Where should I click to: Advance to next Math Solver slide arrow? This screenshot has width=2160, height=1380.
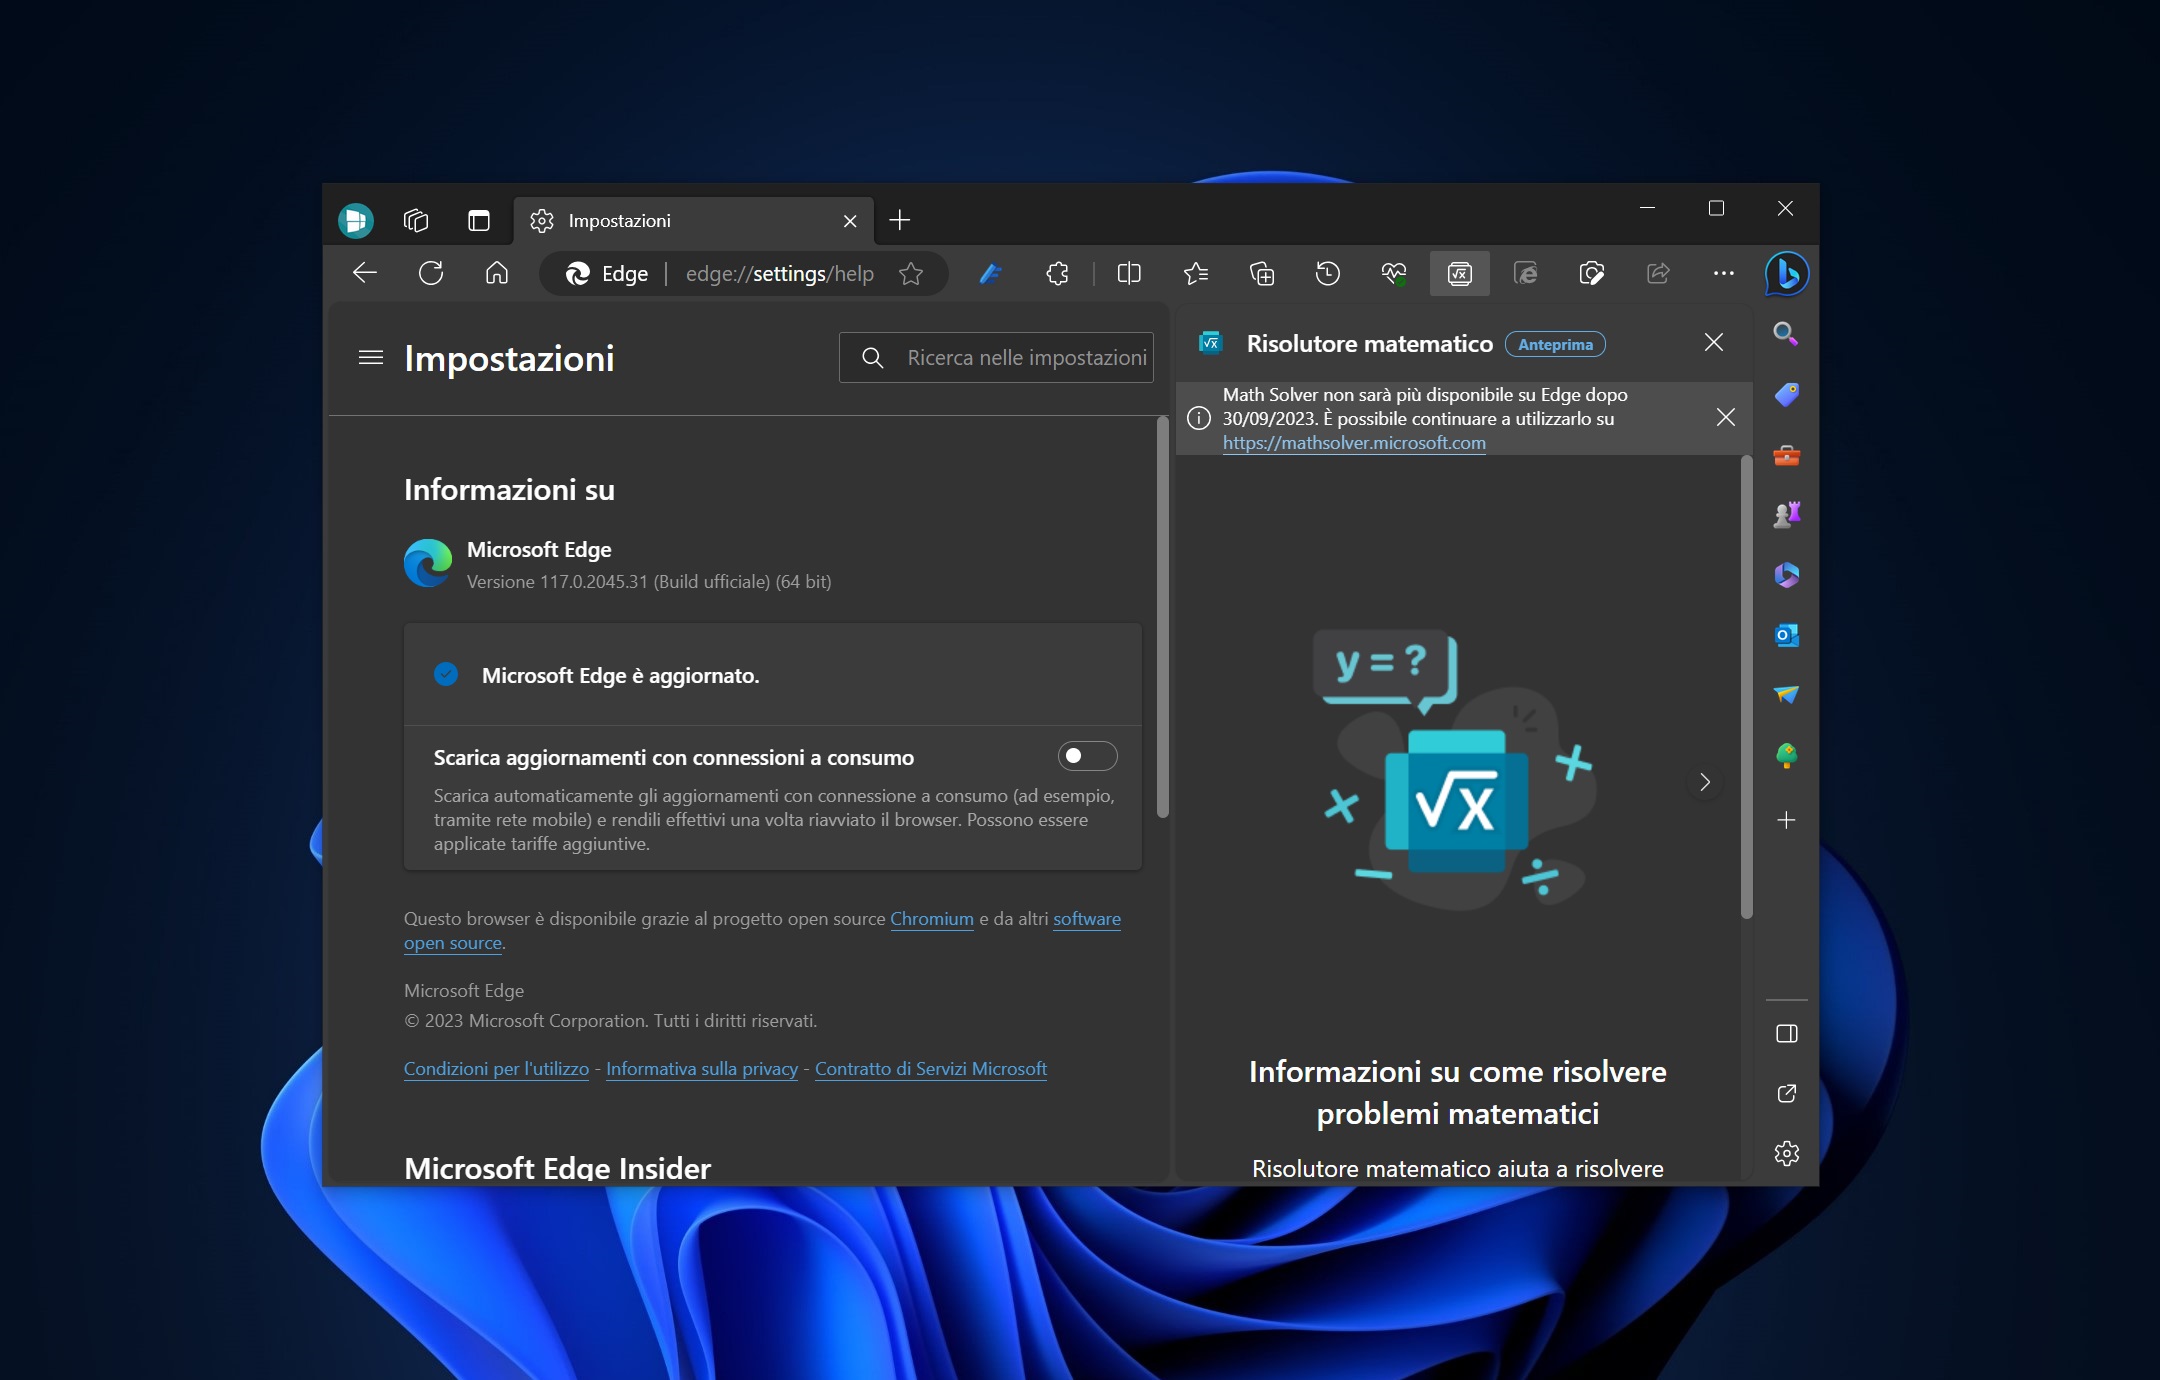pyautogui.click(x=1705, y=782)
